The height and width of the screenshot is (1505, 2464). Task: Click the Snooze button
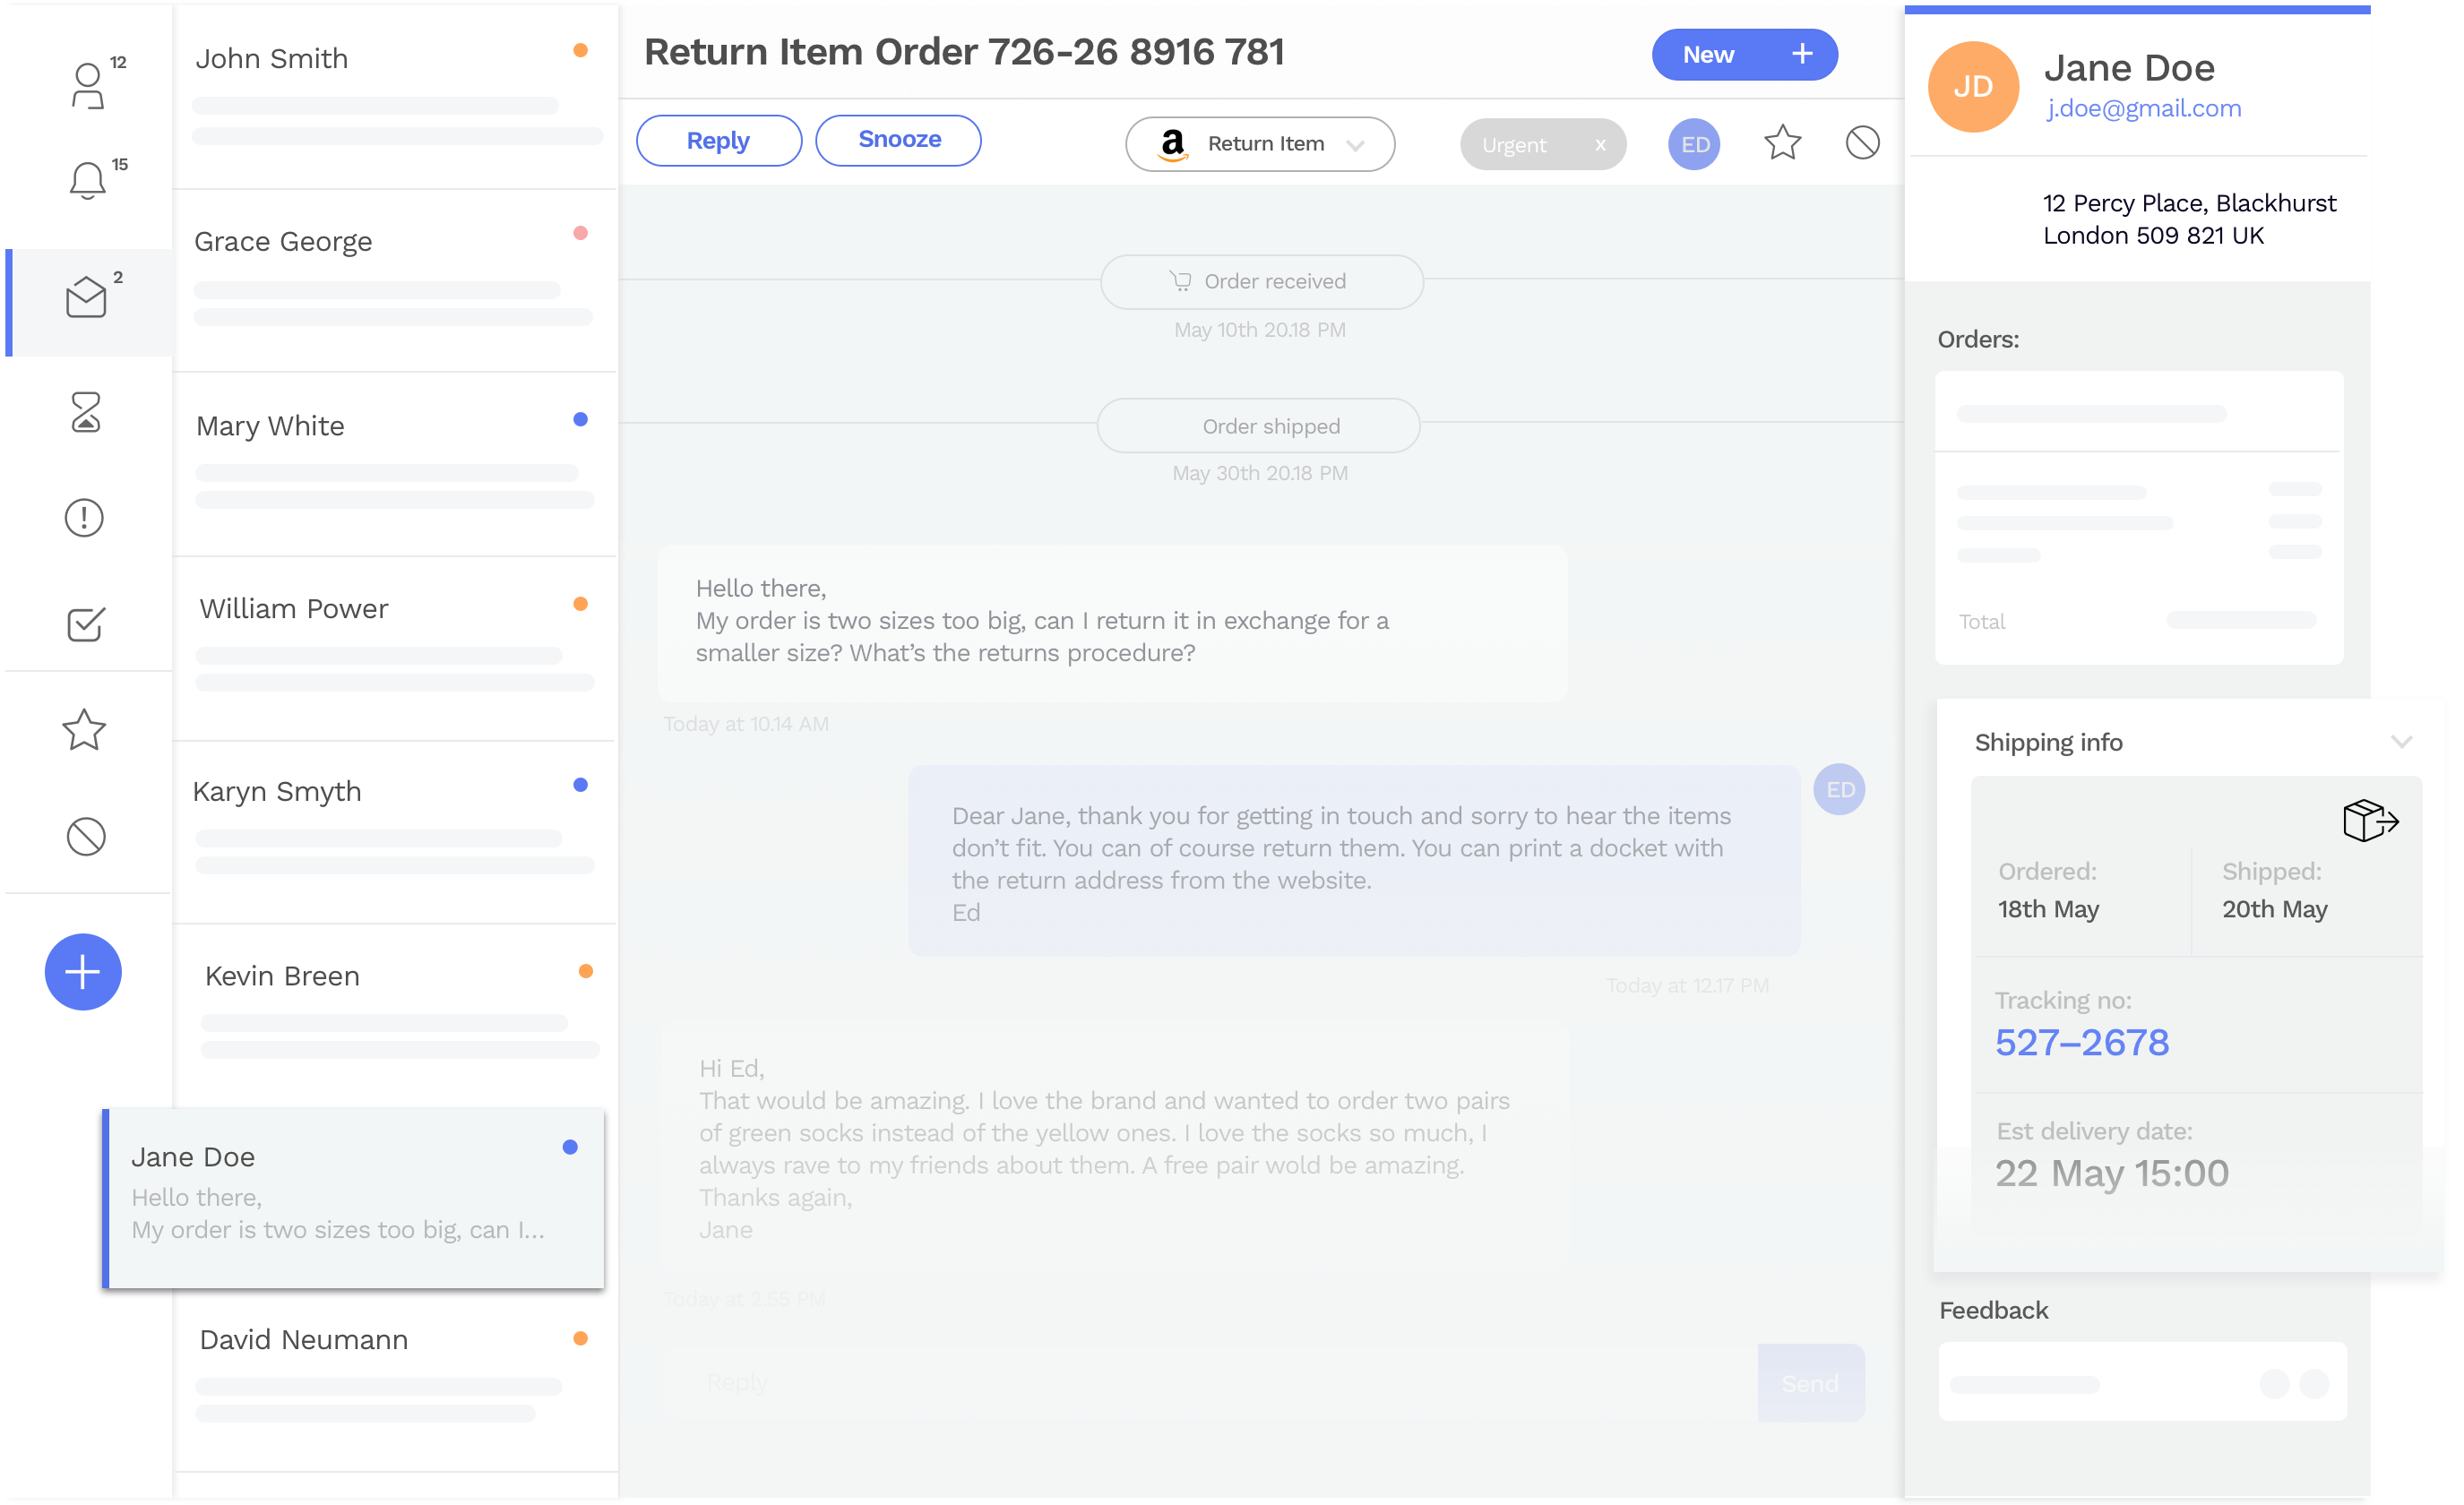pos(899,140)
